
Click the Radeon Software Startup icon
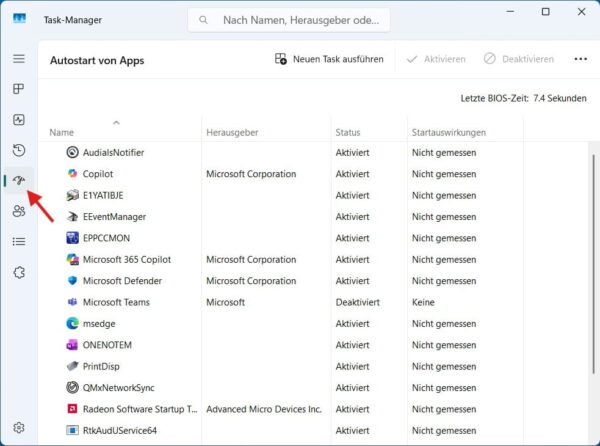[72, 409]
